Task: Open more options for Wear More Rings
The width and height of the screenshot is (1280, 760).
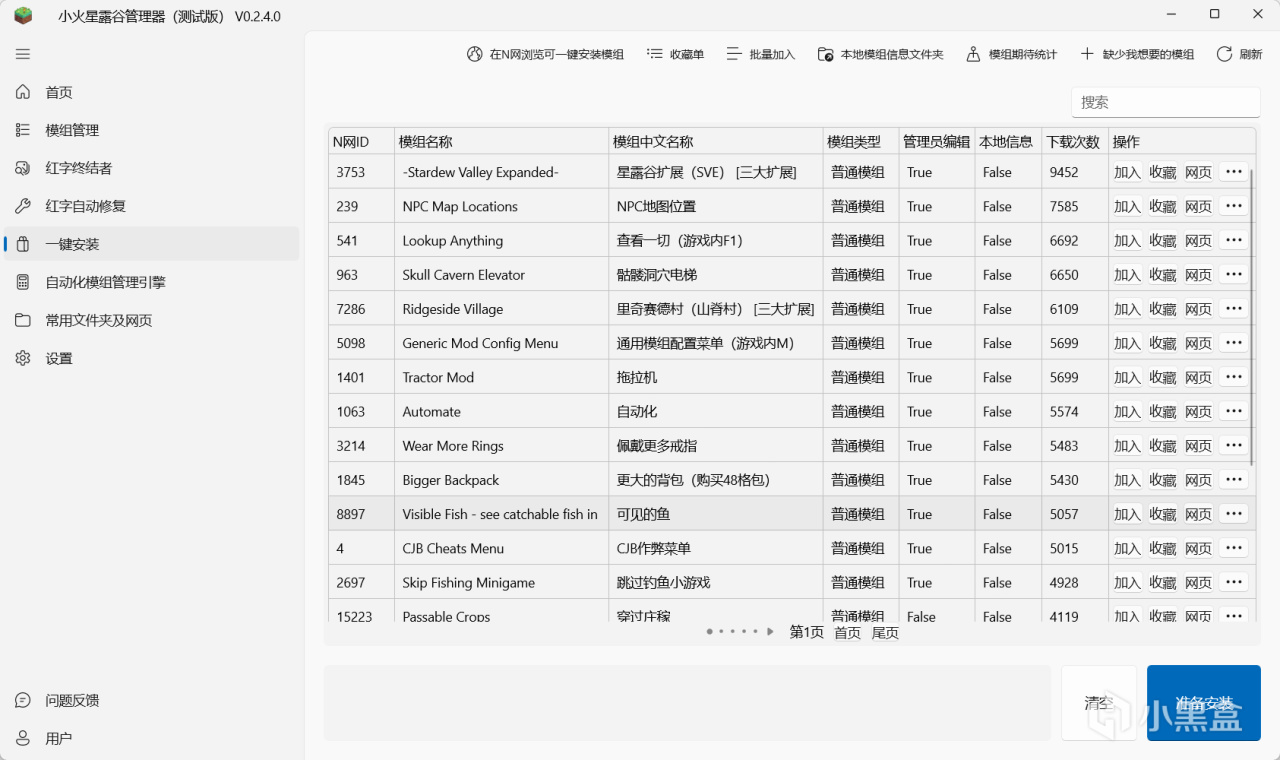Action: click(1233, 445)
